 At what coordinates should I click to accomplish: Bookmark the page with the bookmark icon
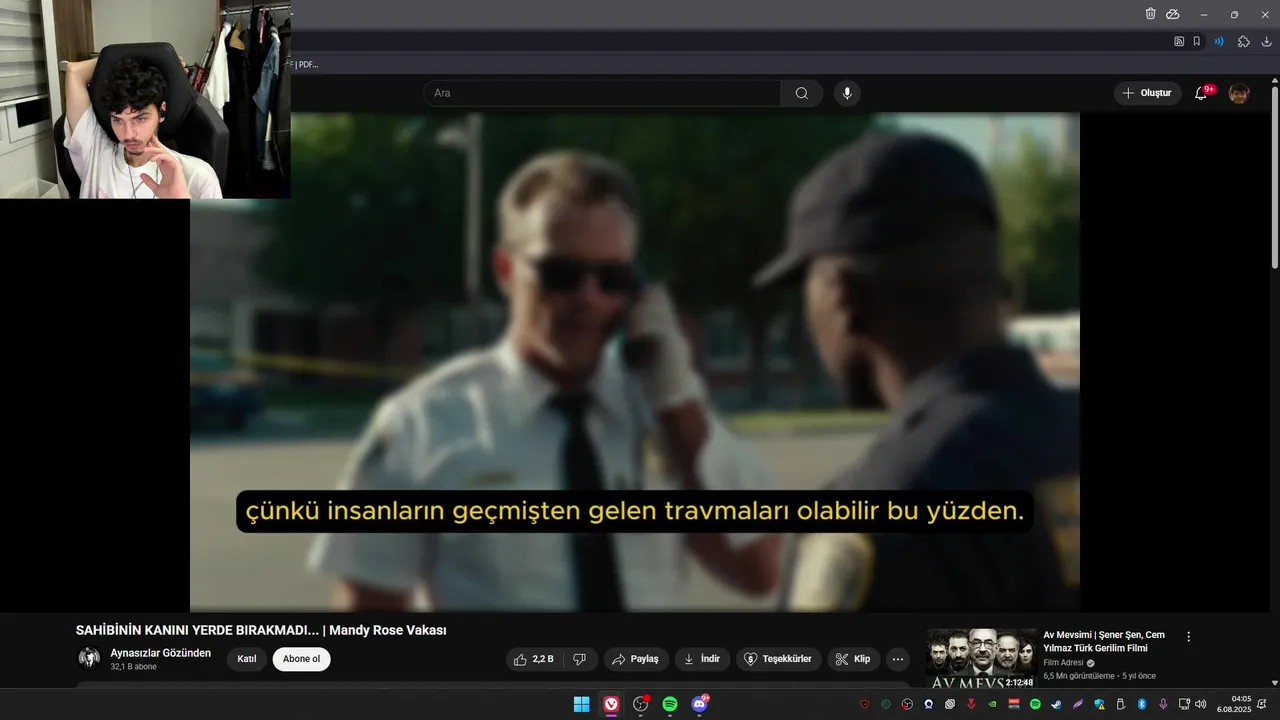point(1196,41)
